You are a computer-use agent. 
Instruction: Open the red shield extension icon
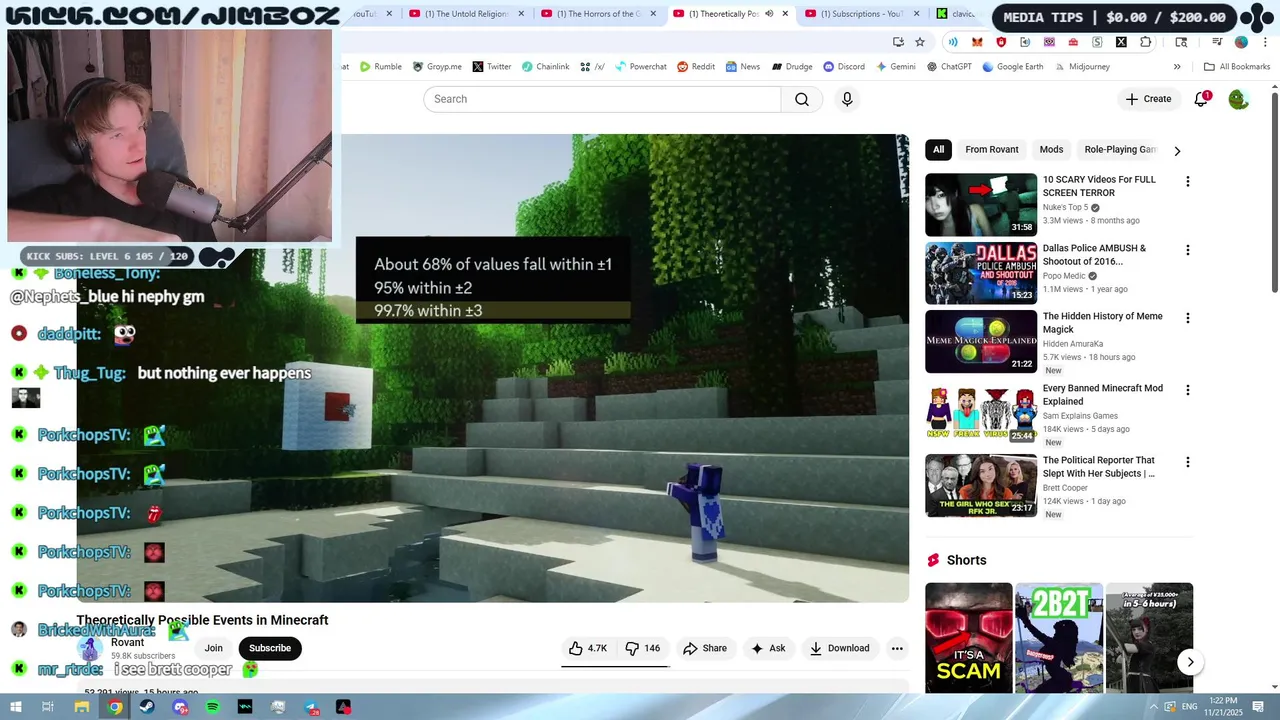click(1001, 42)
